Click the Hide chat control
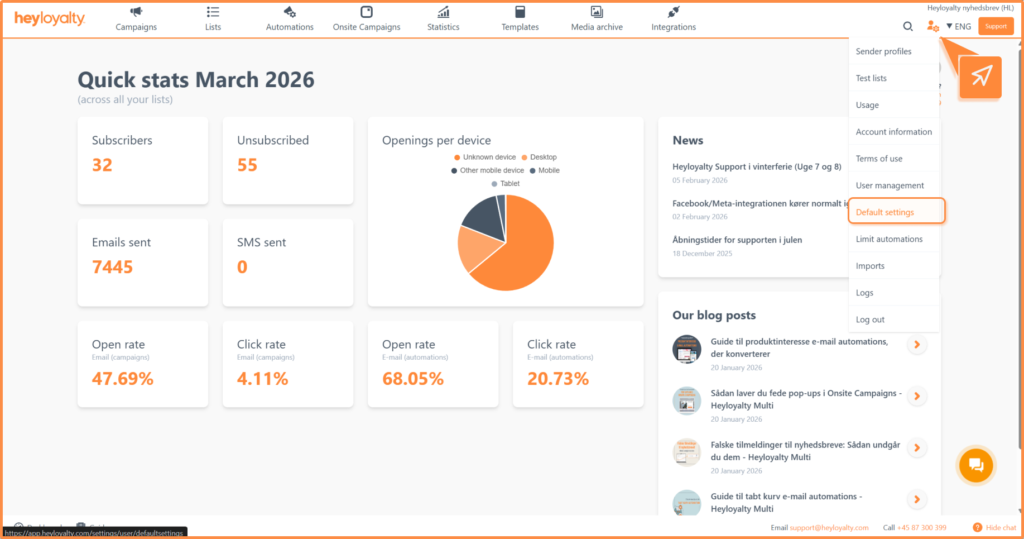This screenshot has height=539, width=1024. click(994, 527)
